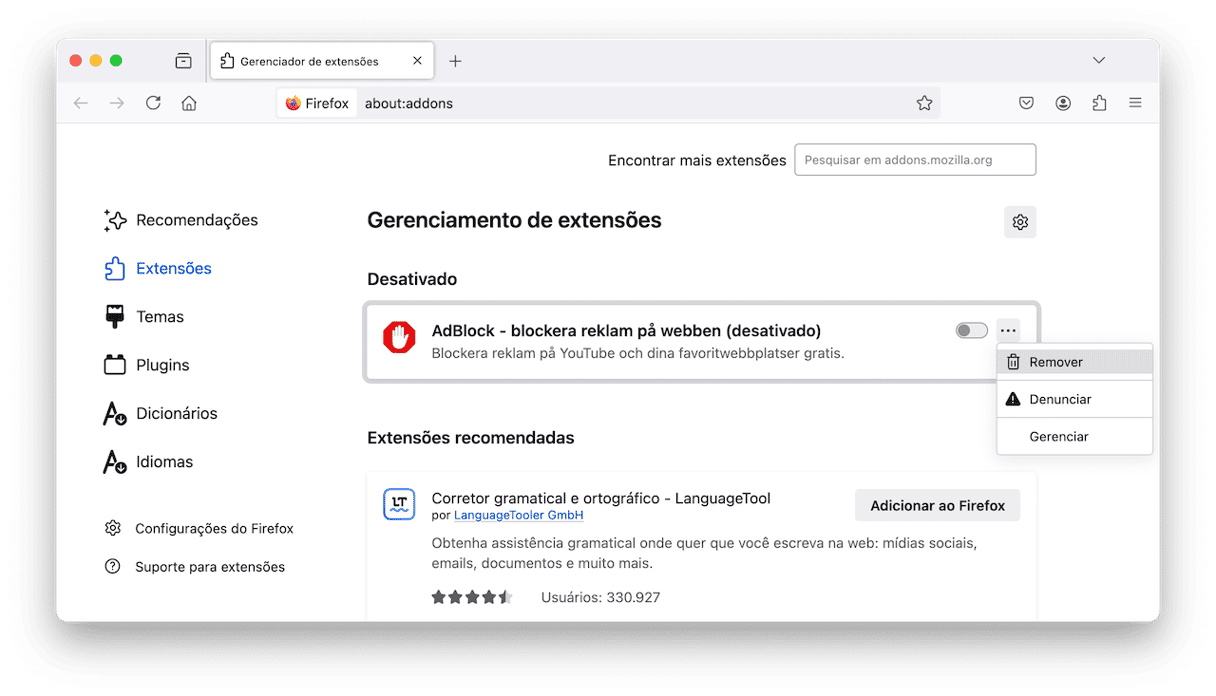The width and height of the screenshot is (1216, 696).
Task: Close the Gerenciador de extensões tab
Action: pos(417,61)
